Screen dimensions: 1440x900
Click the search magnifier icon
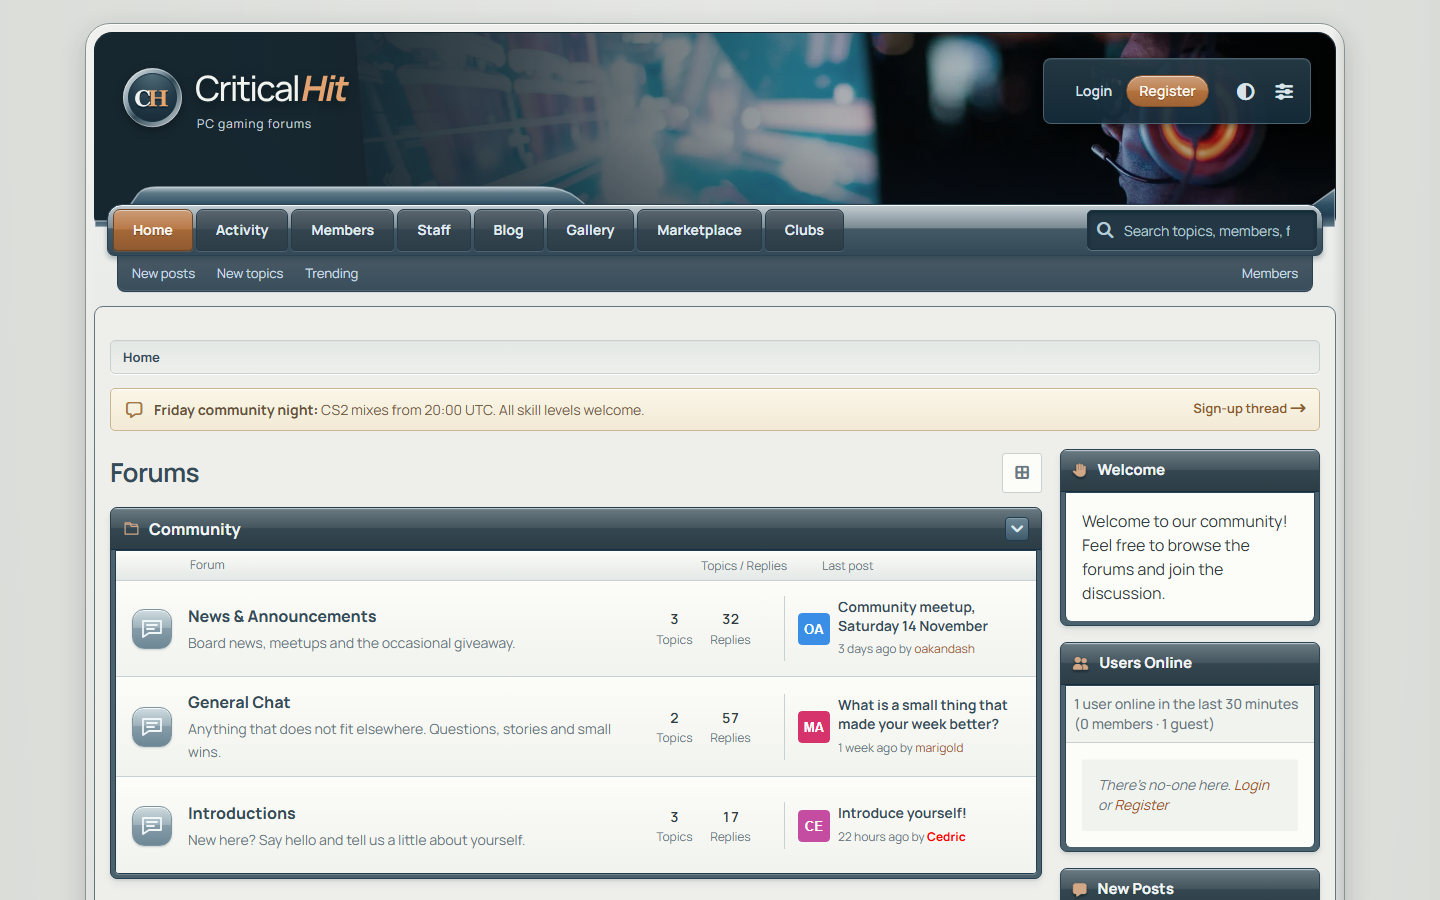click(1105, 230)
